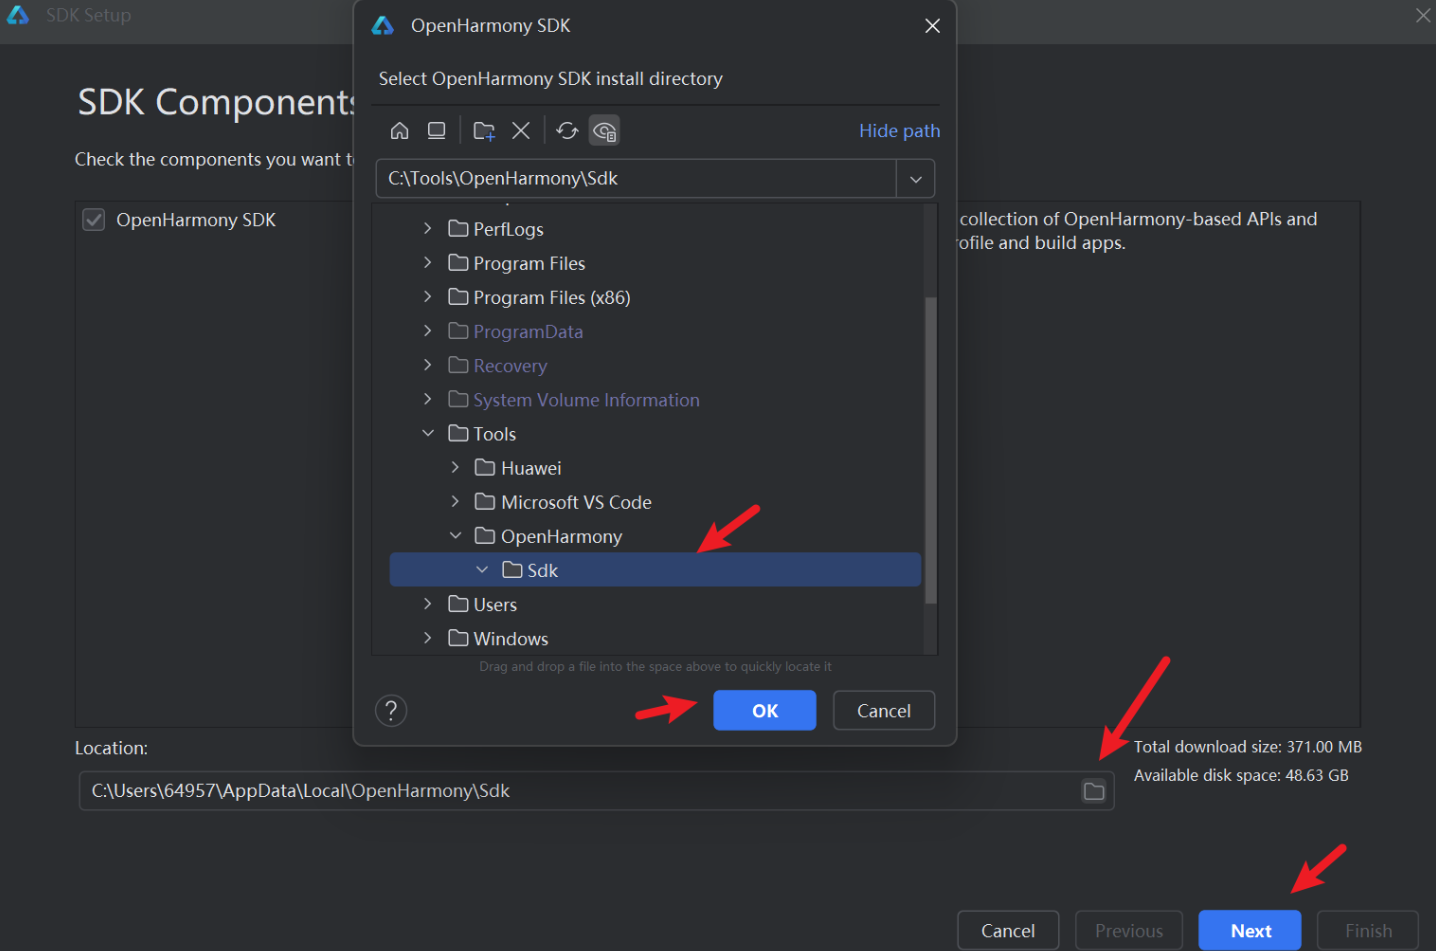1436x951 pixels.
Task: Expand the Program Files folder node
Action: point(428,263)
